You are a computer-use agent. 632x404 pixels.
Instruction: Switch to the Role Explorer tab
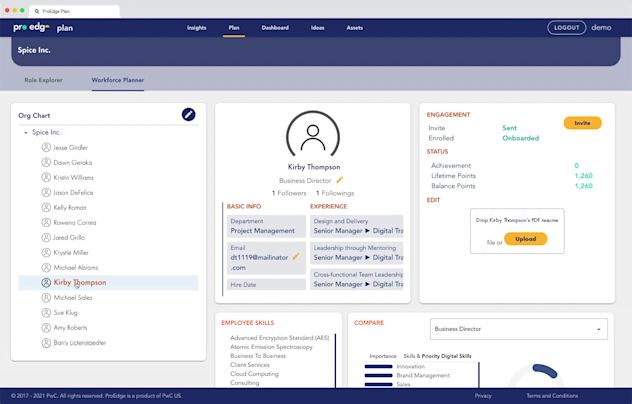coord(44,80)
